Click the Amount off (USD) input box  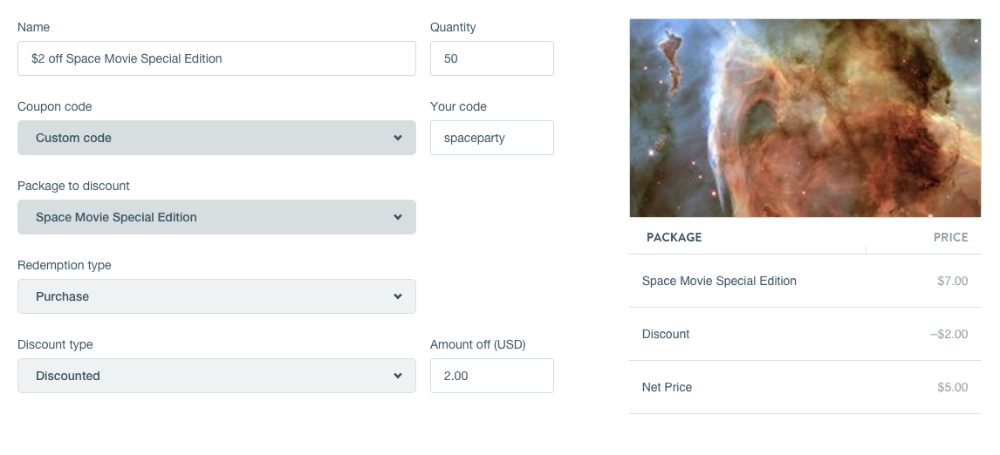pos(491,376)
